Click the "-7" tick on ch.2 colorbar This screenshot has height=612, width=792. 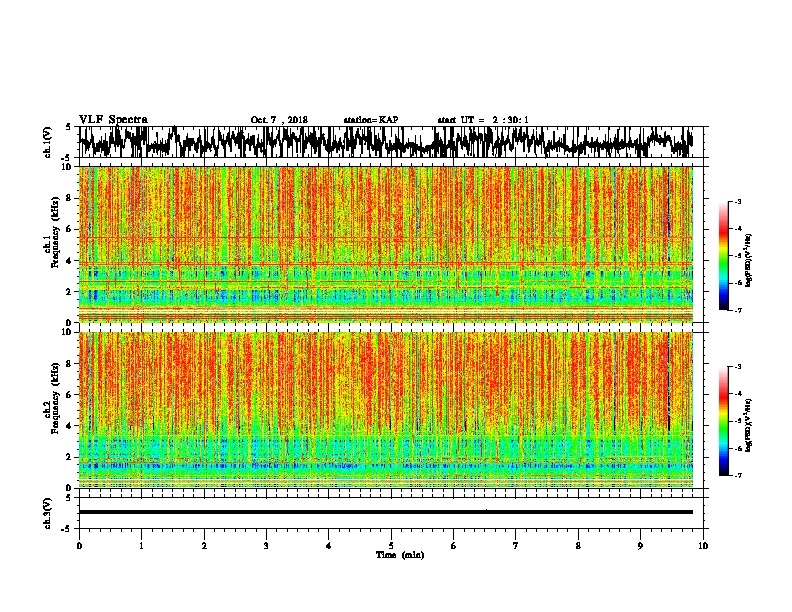click(x=738, y=475)
